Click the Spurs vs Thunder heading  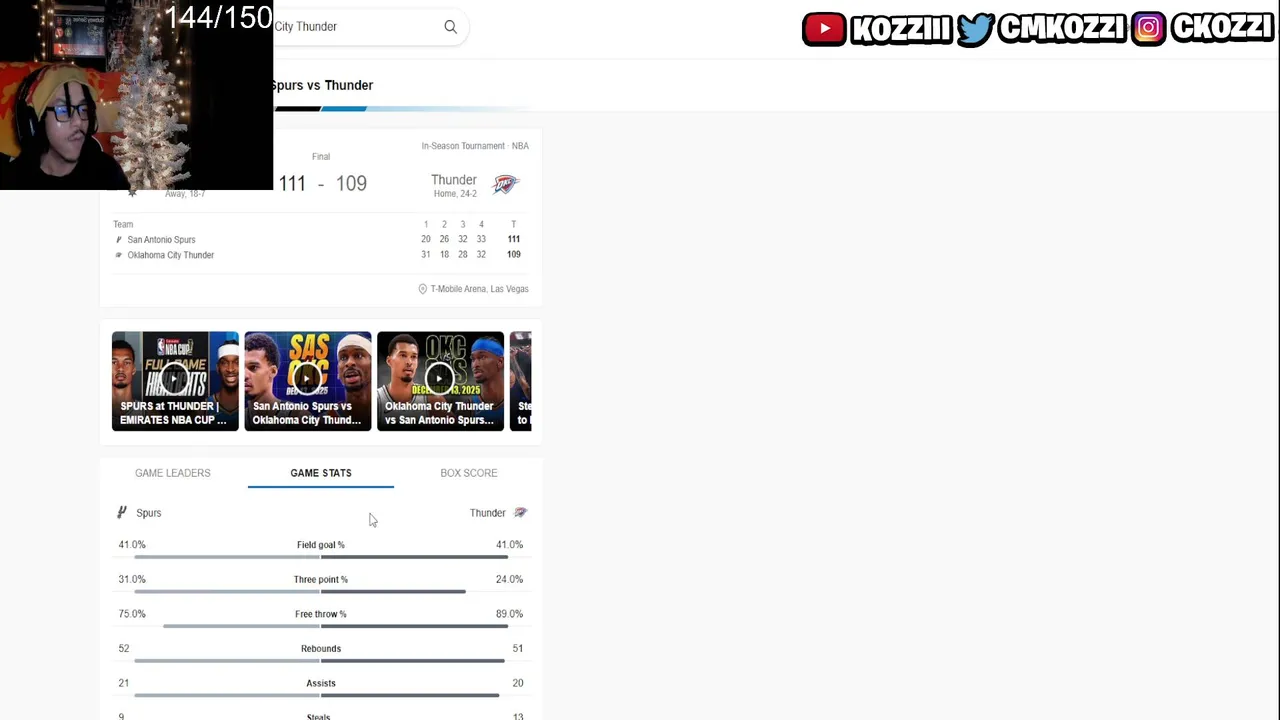(x=322, y=85)
